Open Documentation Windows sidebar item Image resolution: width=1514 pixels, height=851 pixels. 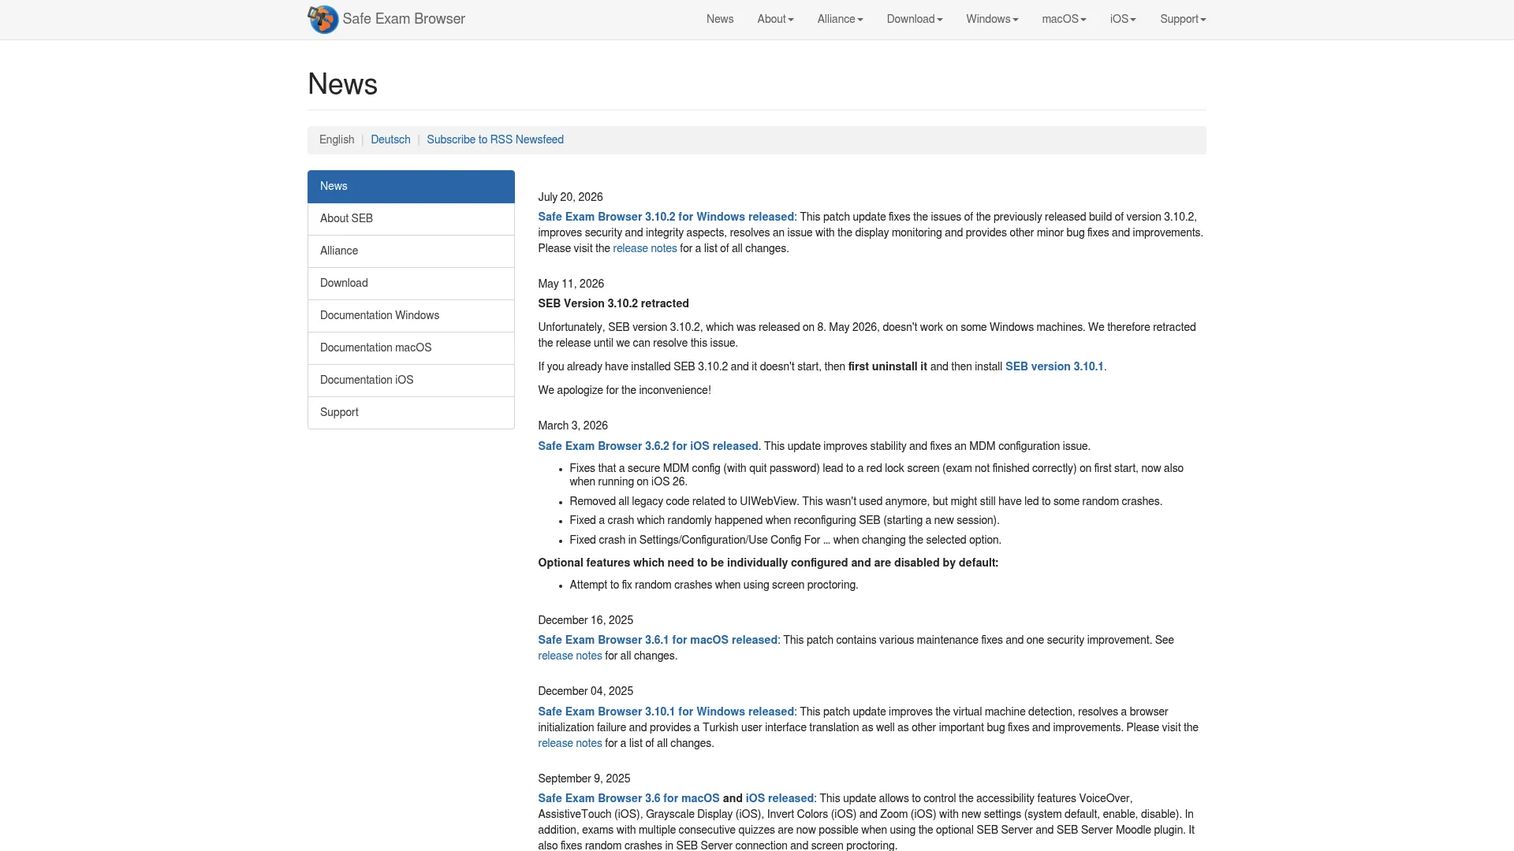pyautogui.click(x=411, y=316)
